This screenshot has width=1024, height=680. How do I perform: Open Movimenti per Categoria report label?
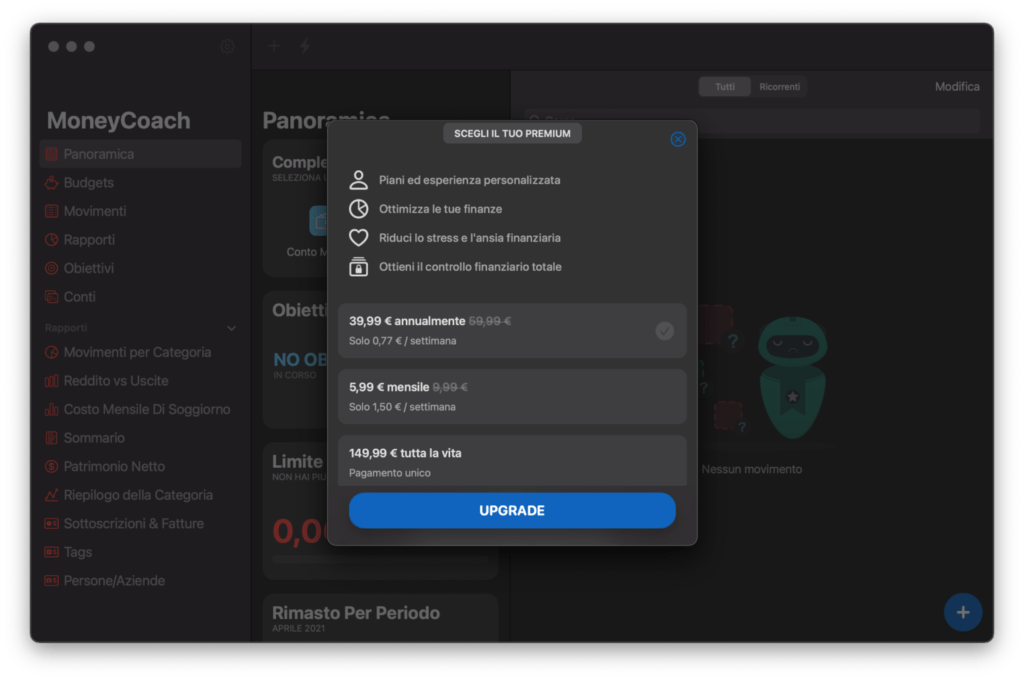pyautogui.click(x=137, y=353)
